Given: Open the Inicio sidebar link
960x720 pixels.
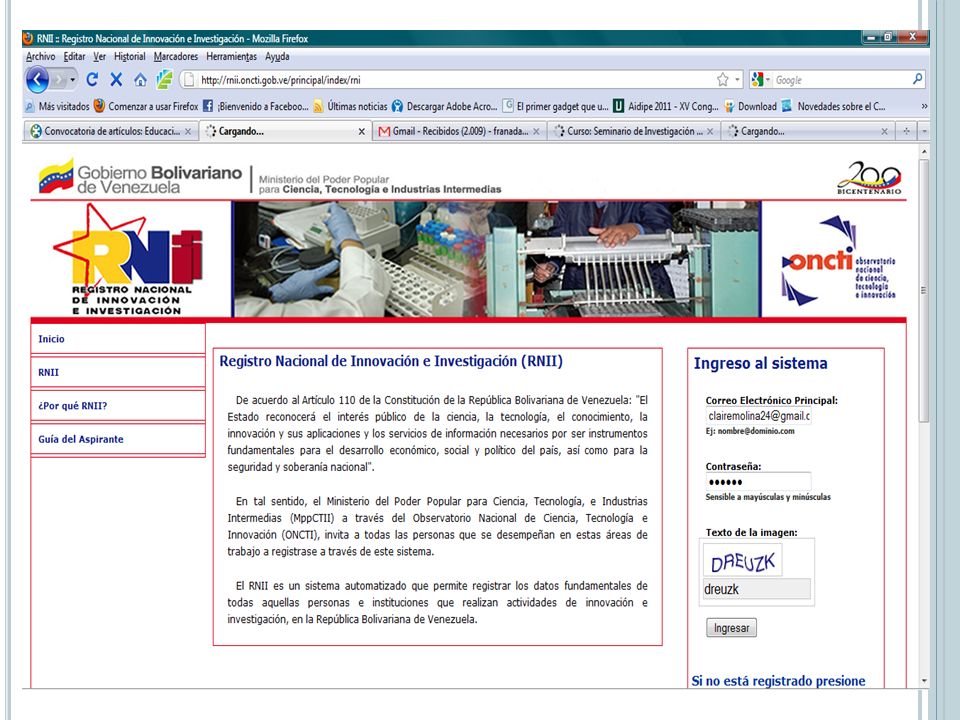Looking at the screenshot, I should 51,339.
